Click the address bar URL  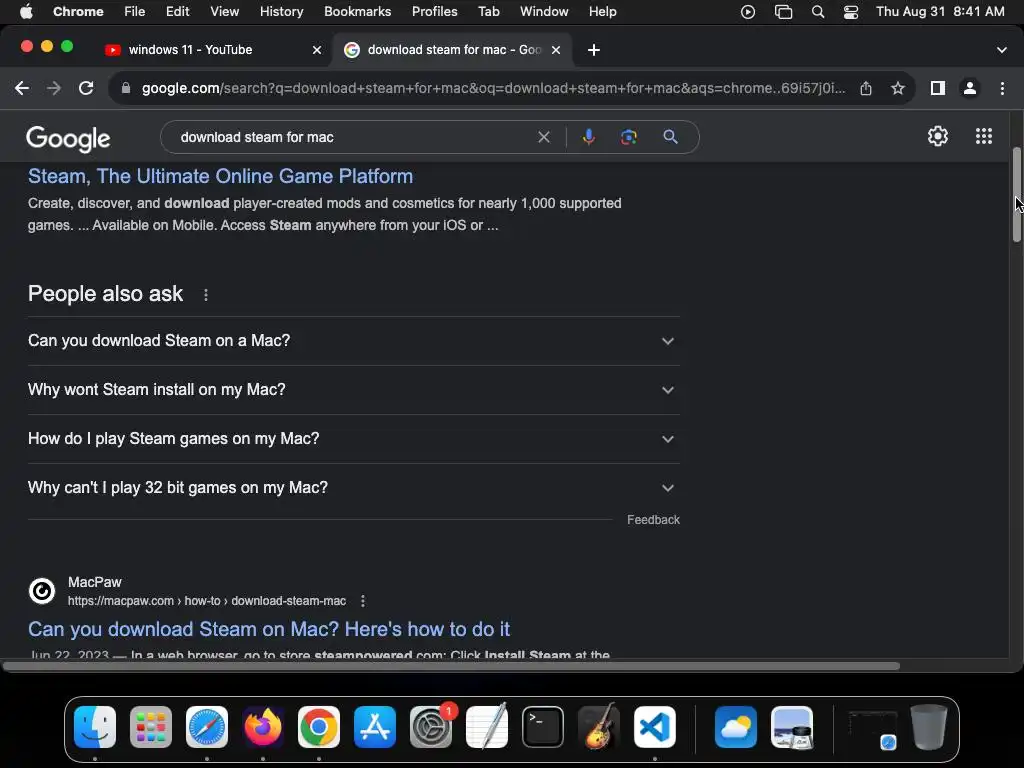[493, 88]
